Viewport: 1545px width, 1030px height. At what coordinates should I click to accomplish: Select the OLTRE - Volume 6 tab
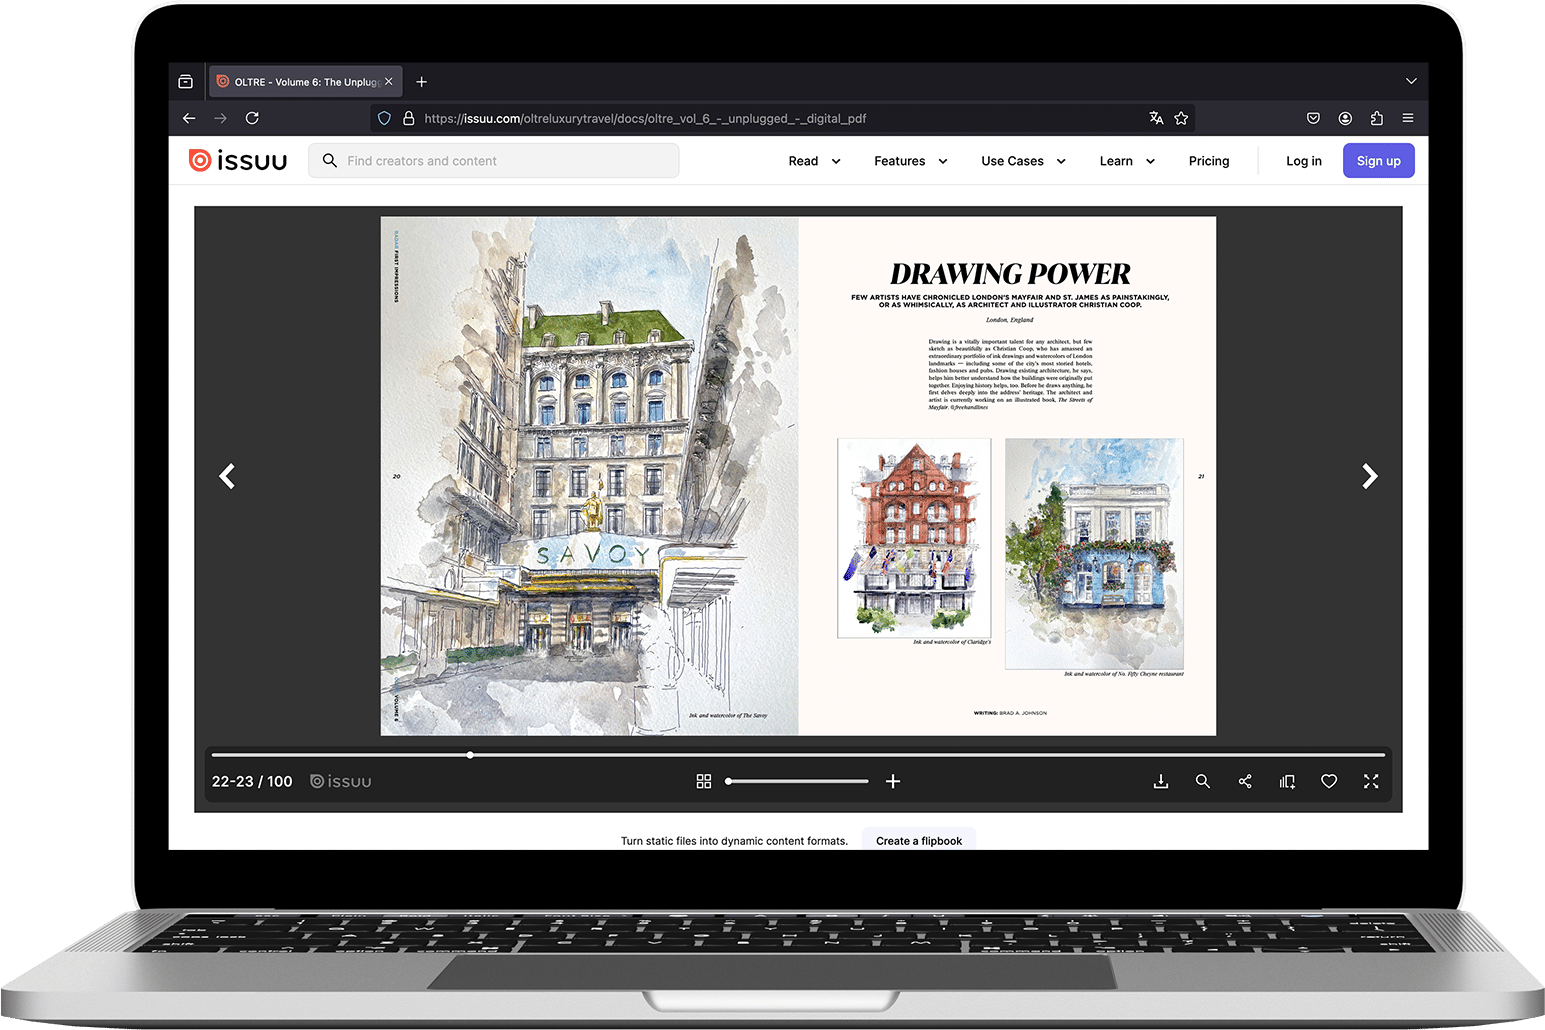tap(304, 82)
